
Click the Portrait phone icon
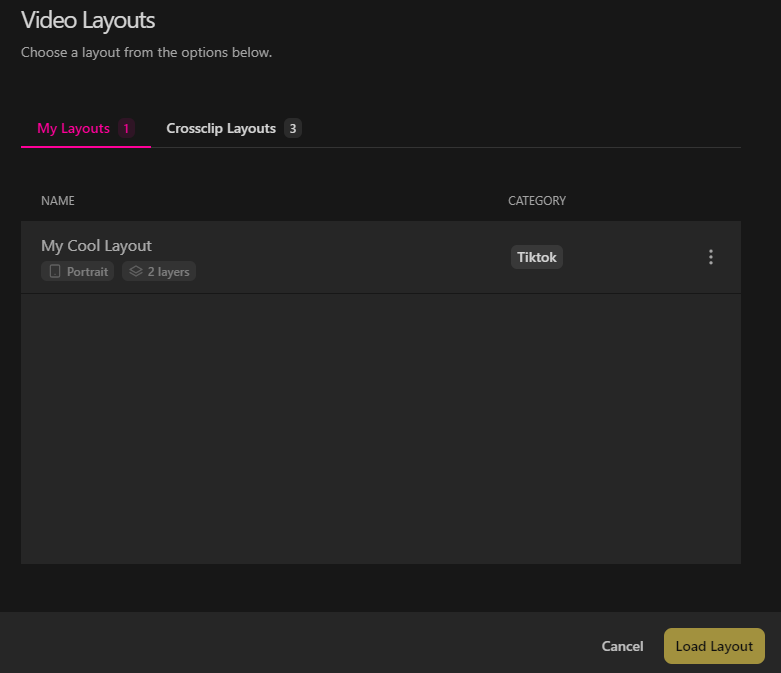pos(55,271)
